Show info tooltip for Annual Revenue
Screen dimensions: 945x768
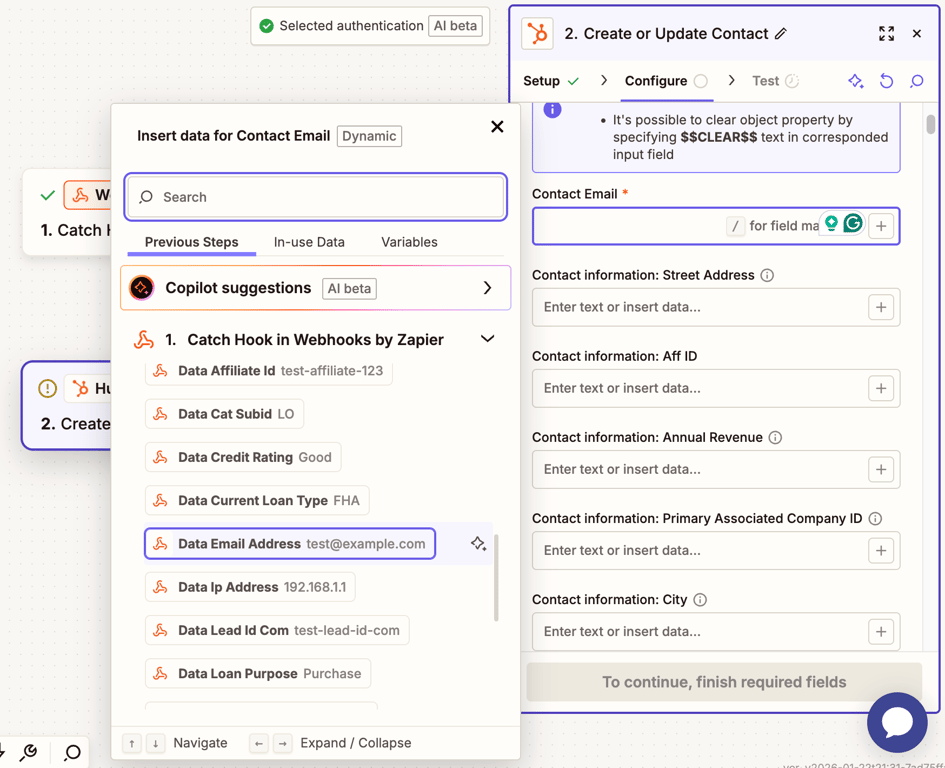click(775, 438)
